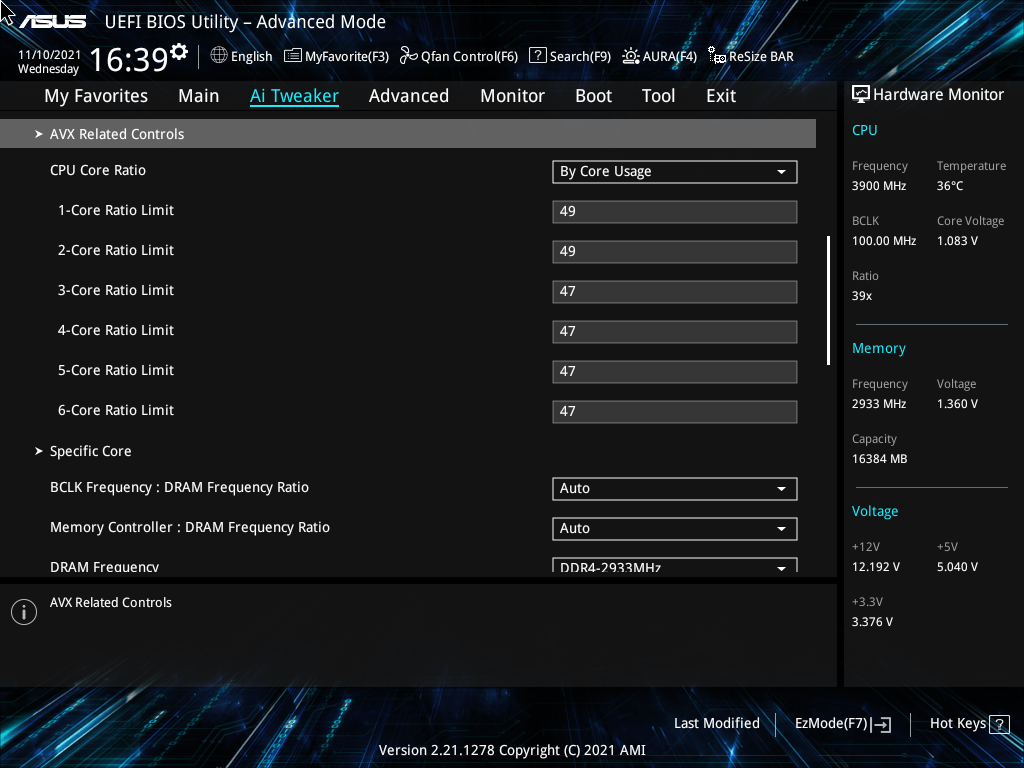This screenshot has width=1024, height=768.
Task: Click the 16:39 clock time
Action: (x=129, y=59)
